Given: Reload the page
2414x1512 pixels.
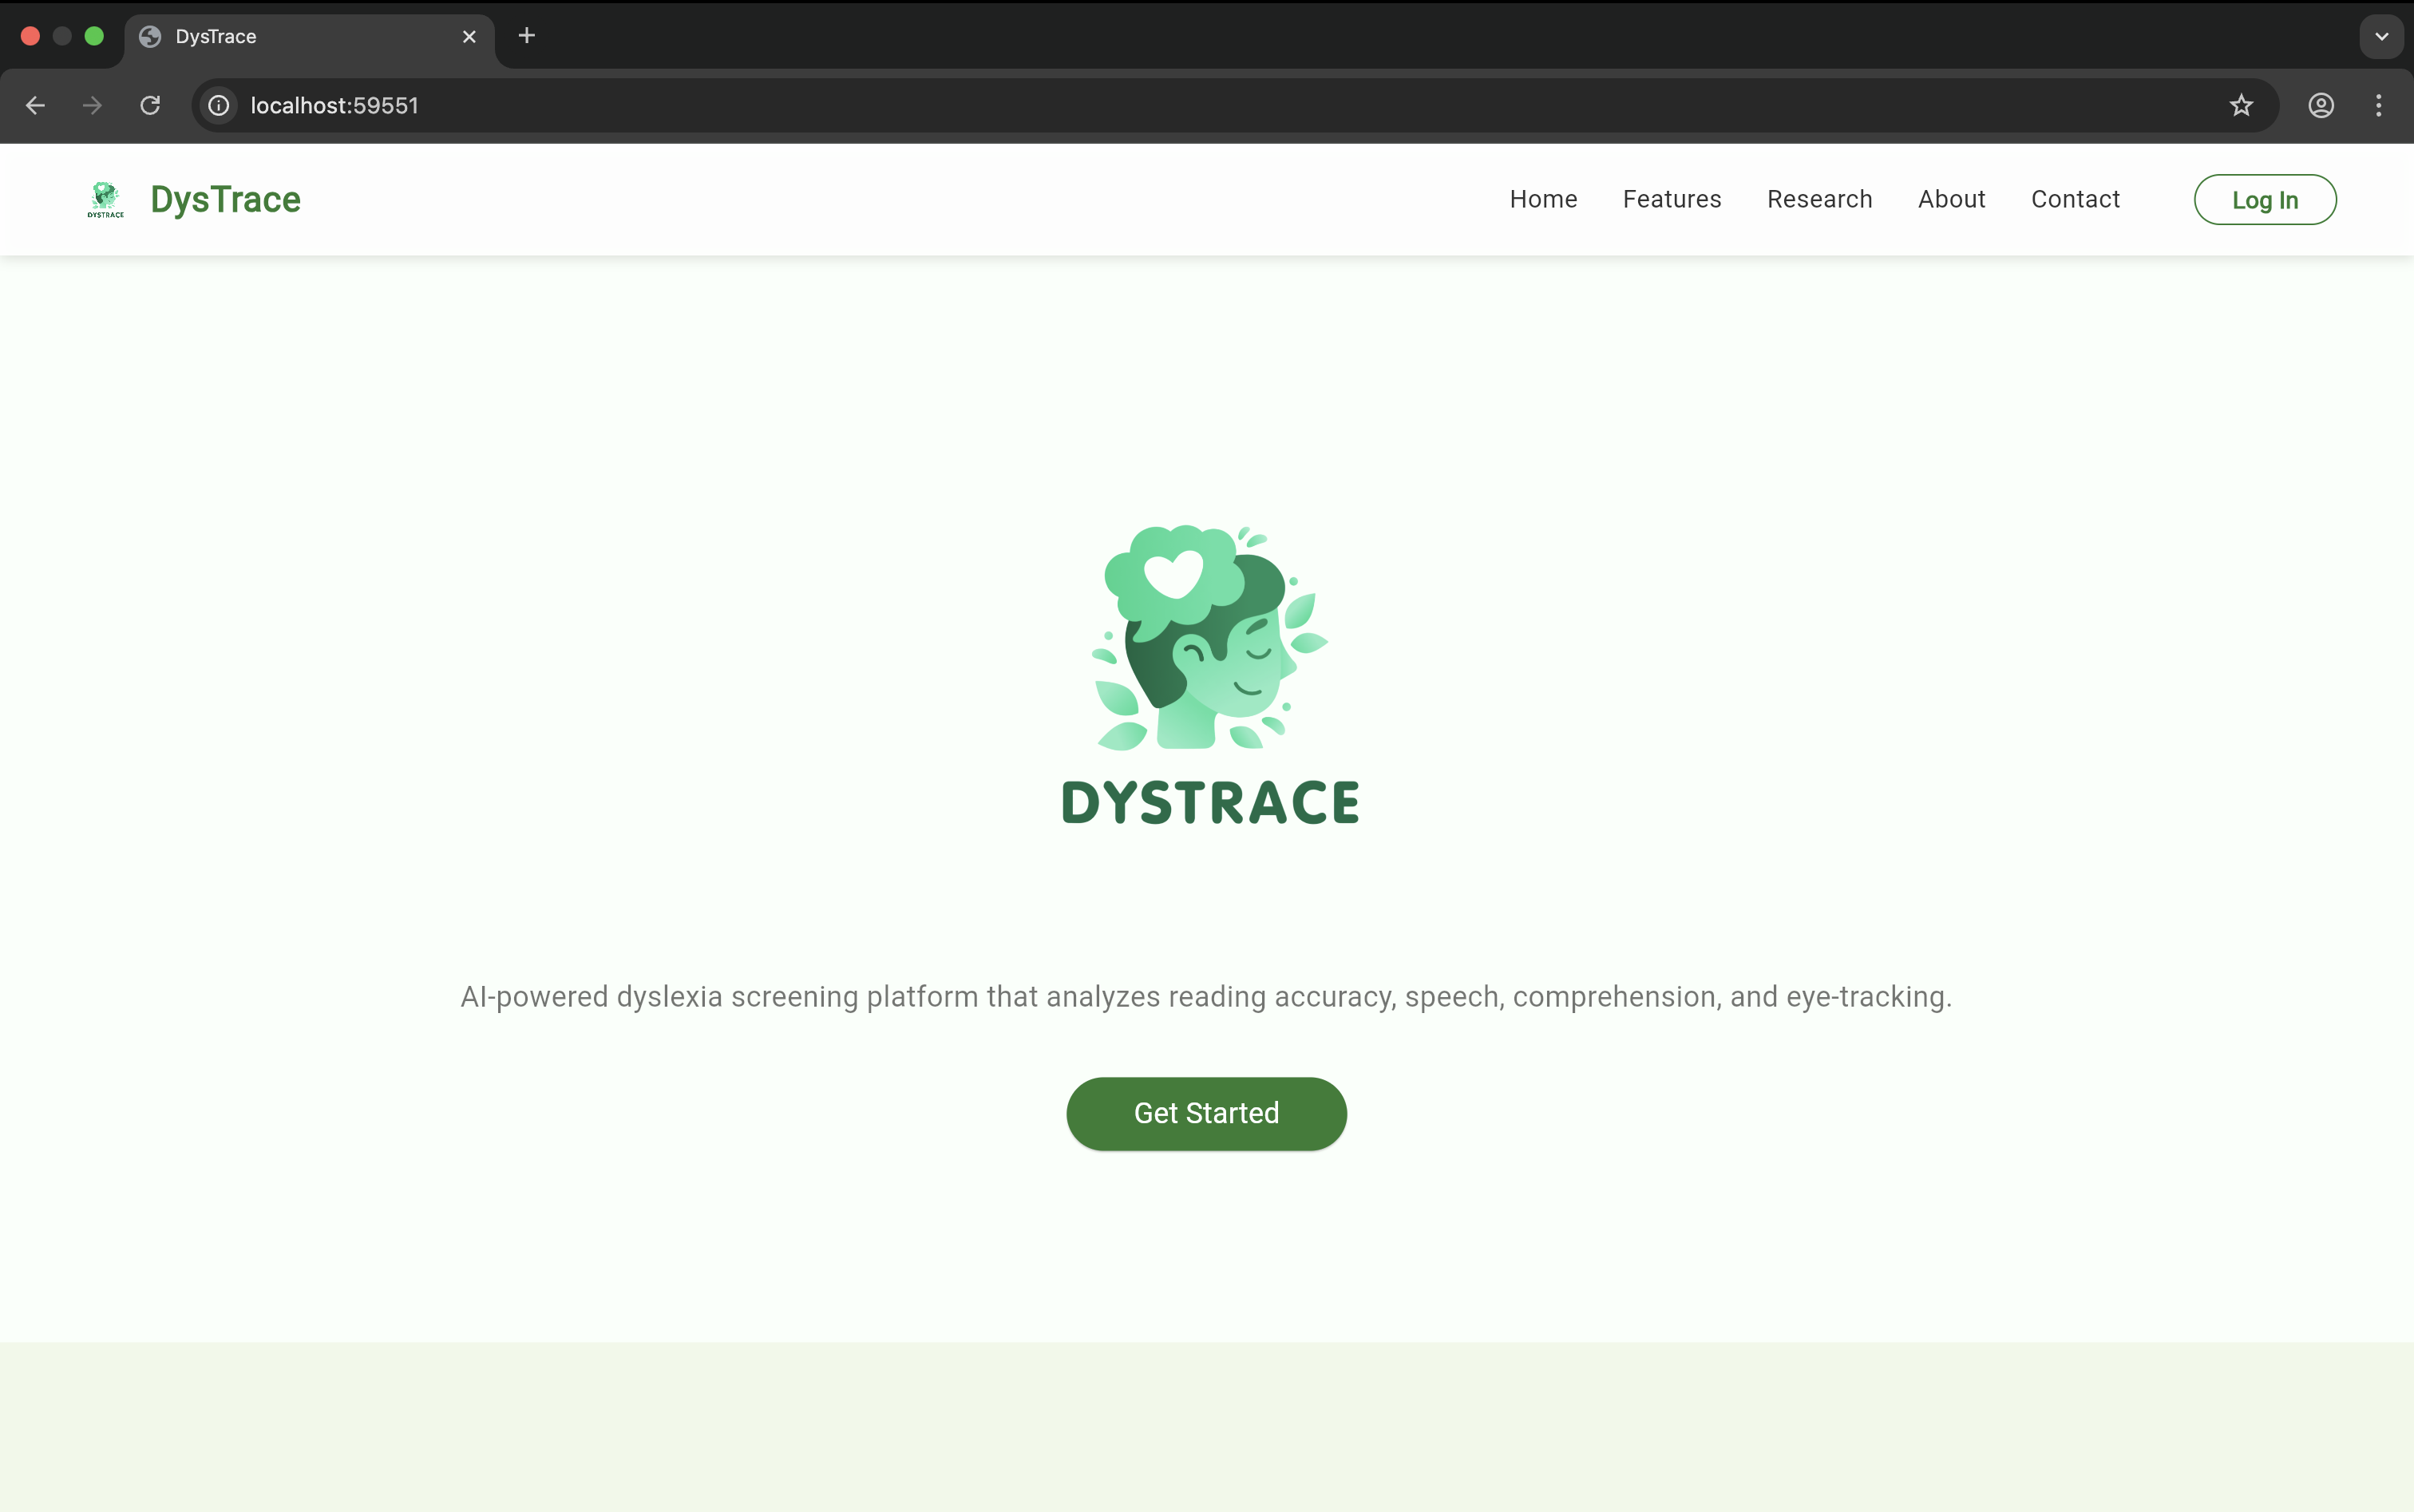Looking at the screenshot, I should pyautogui.click(x=150, y=106).
